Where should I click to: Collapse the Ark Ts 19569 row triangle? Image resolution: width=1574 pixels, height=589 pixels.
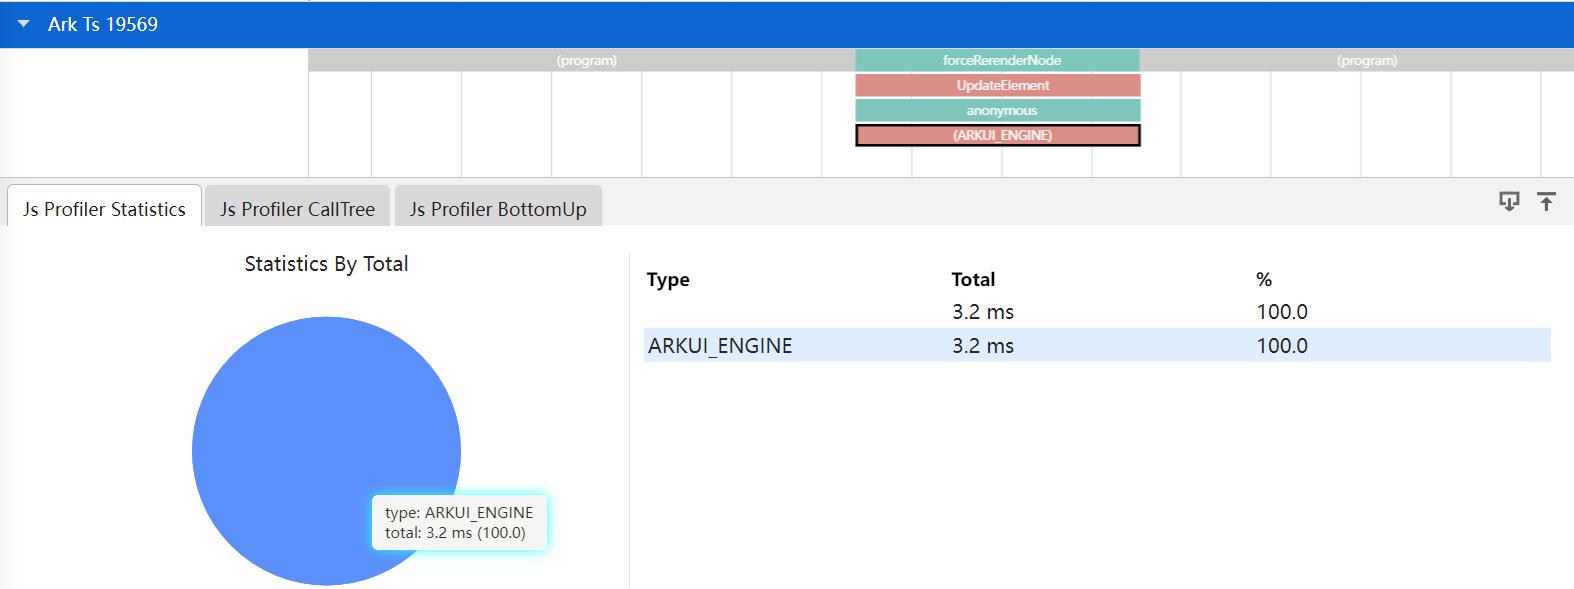[x=24, y=24]
